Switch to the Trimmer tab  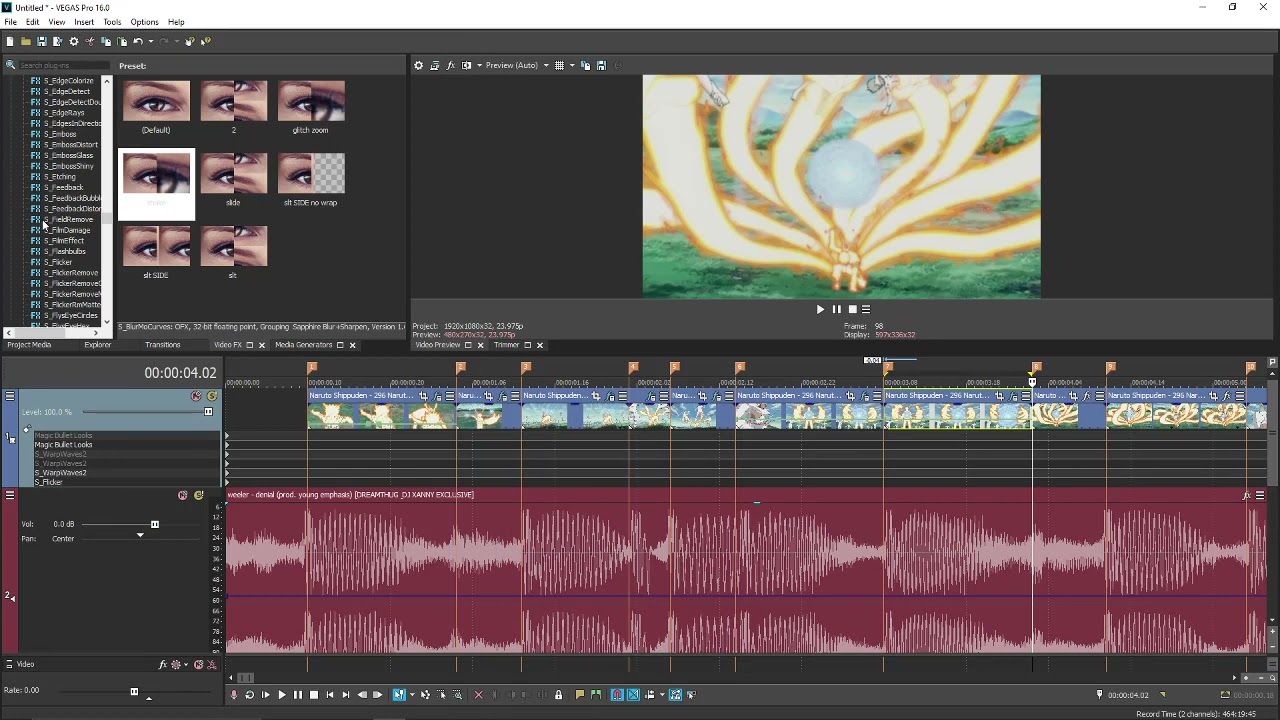[x=506, y=345]
